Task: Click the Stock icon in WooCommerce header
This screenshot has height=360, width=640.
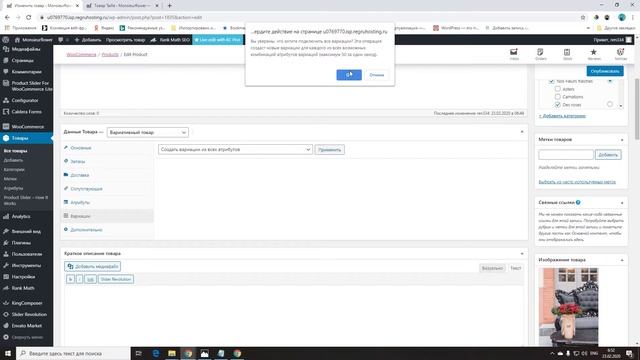Action: [567, 54]
